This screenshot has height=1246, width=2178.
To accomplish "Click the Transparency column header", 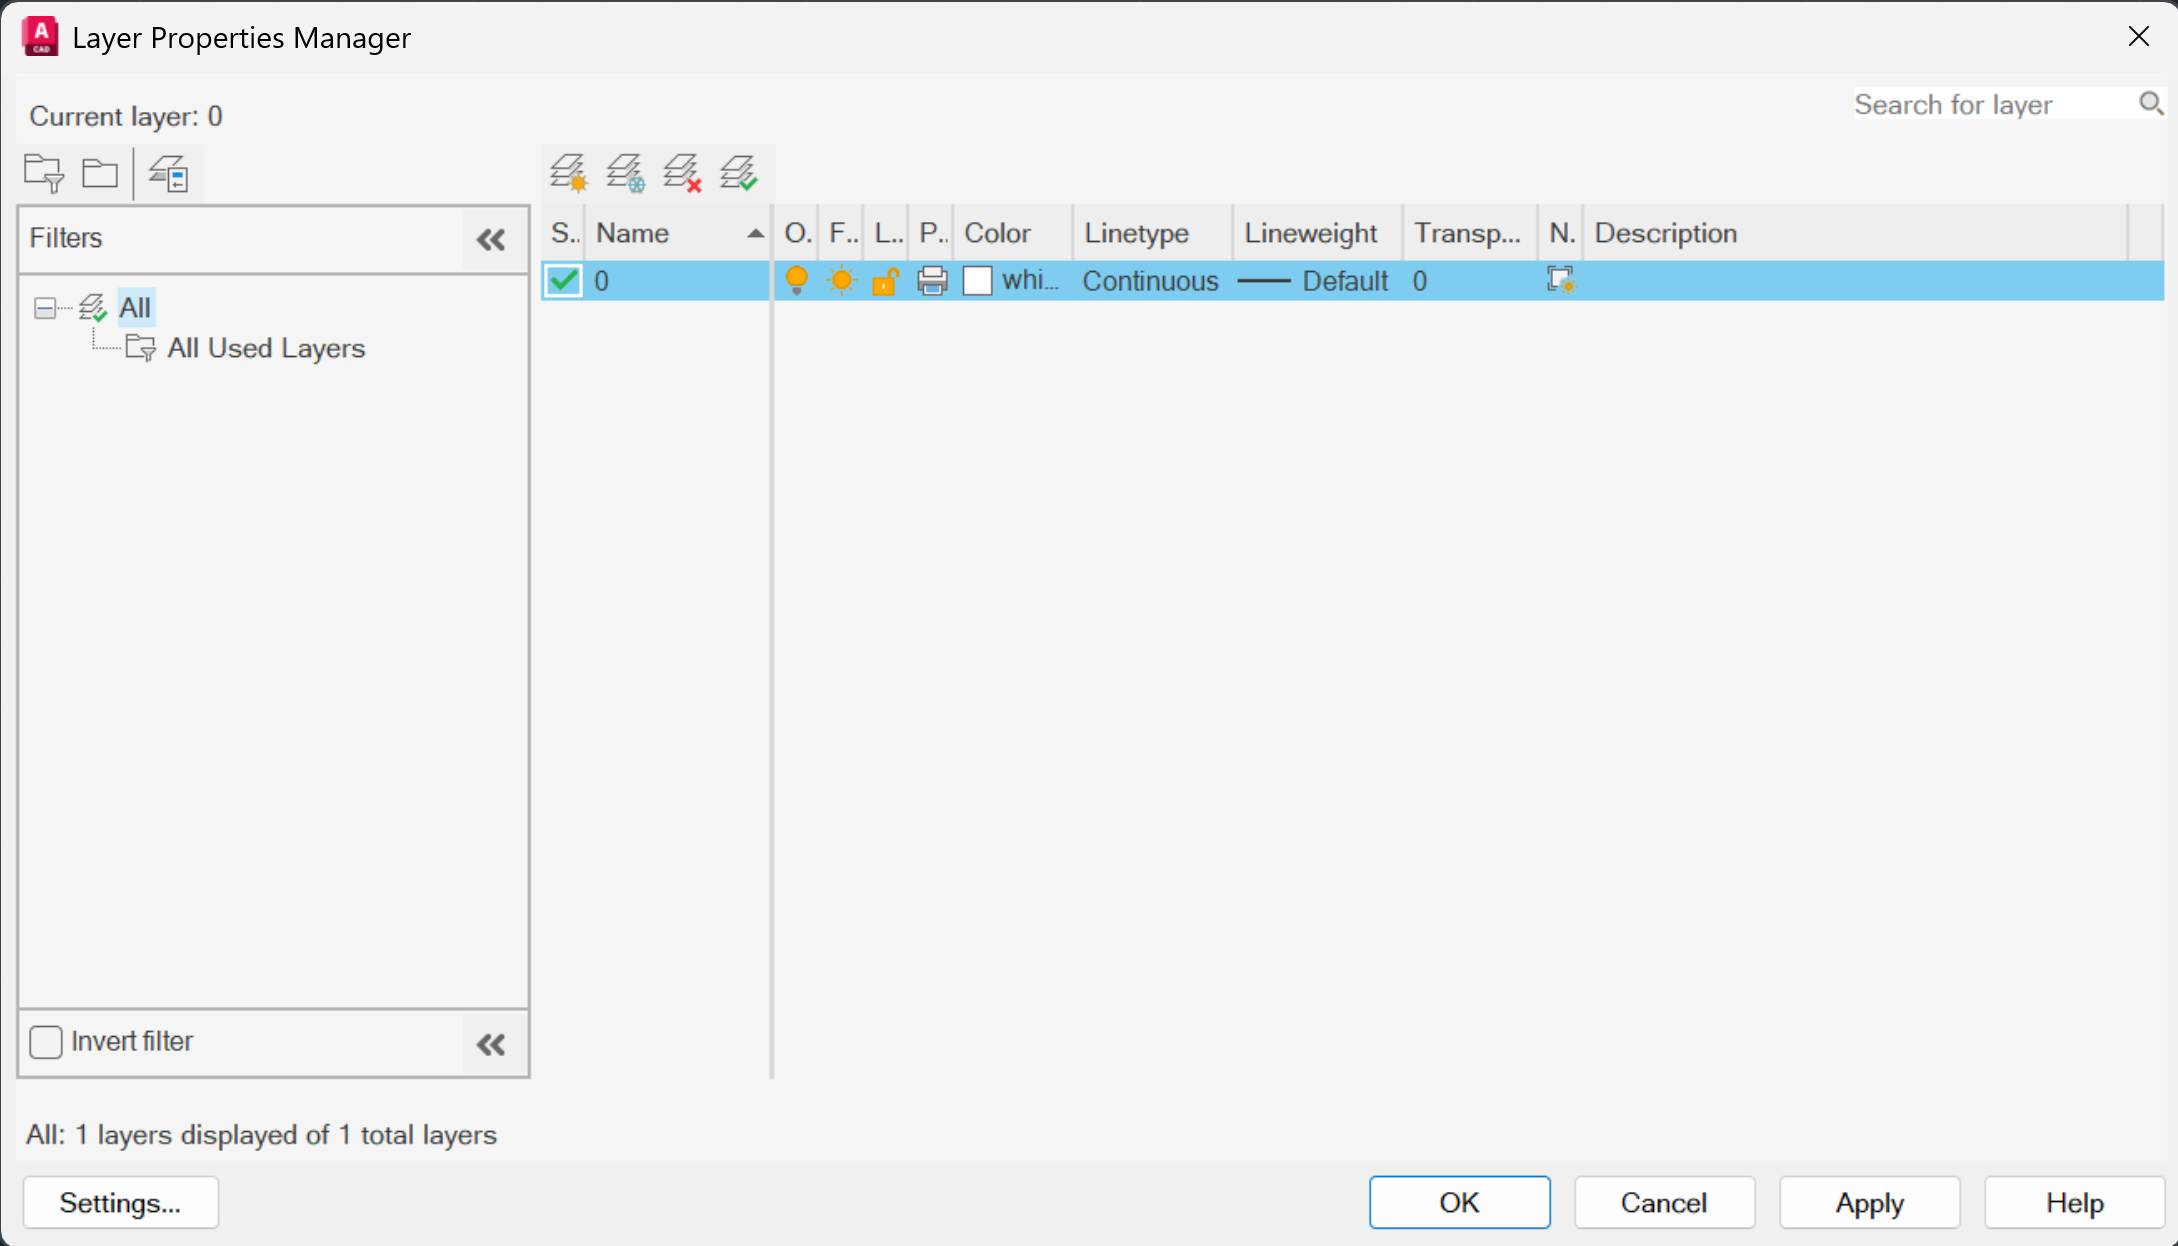I will click(1470, 233).
